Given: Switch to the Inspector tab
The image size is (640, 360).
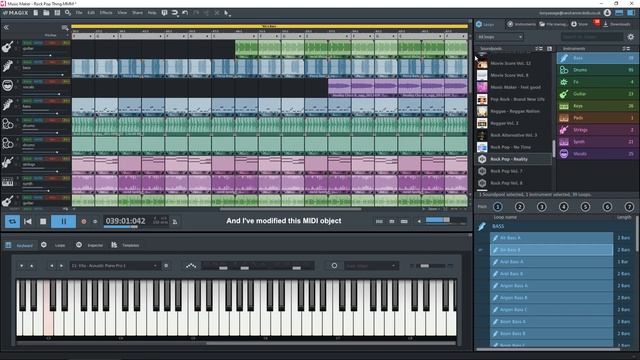Looking at the screenshot, I should coord(90,245).
